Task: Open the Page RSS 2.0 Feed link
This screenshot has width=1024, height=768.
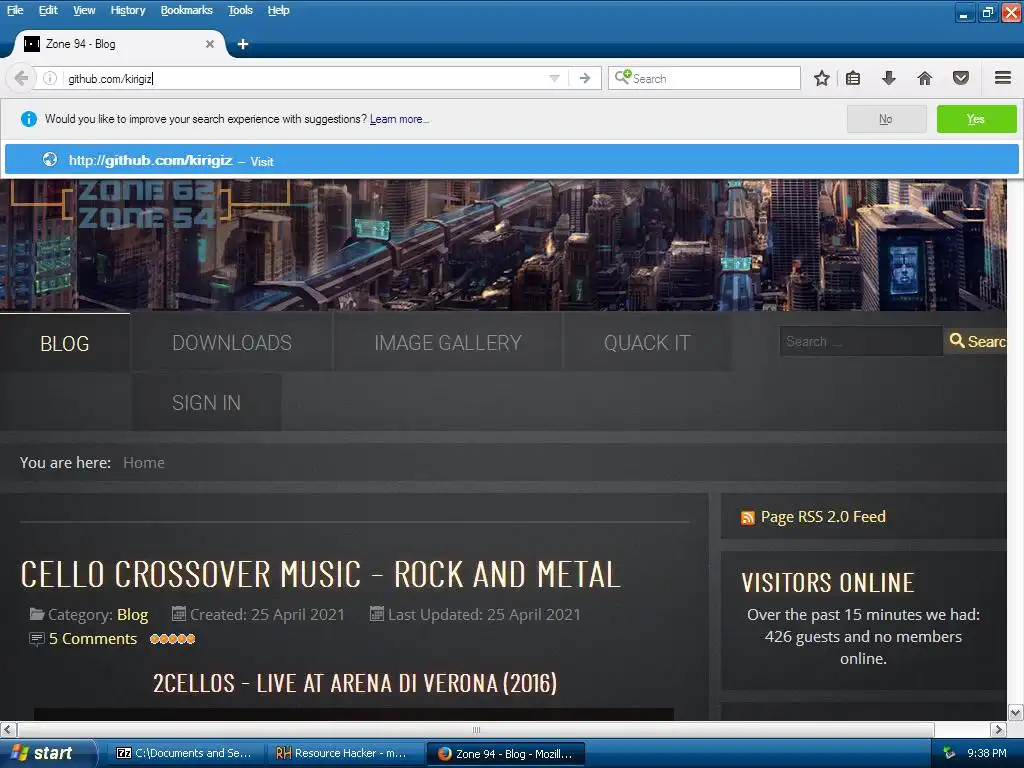Action: click(x=823, y=517)
